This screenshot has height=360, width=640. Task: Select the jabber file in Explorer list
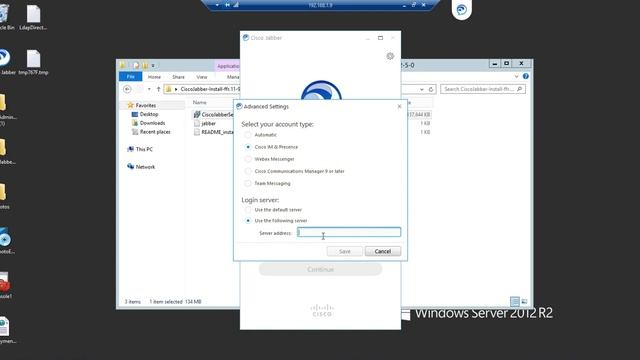click(208, 123)
